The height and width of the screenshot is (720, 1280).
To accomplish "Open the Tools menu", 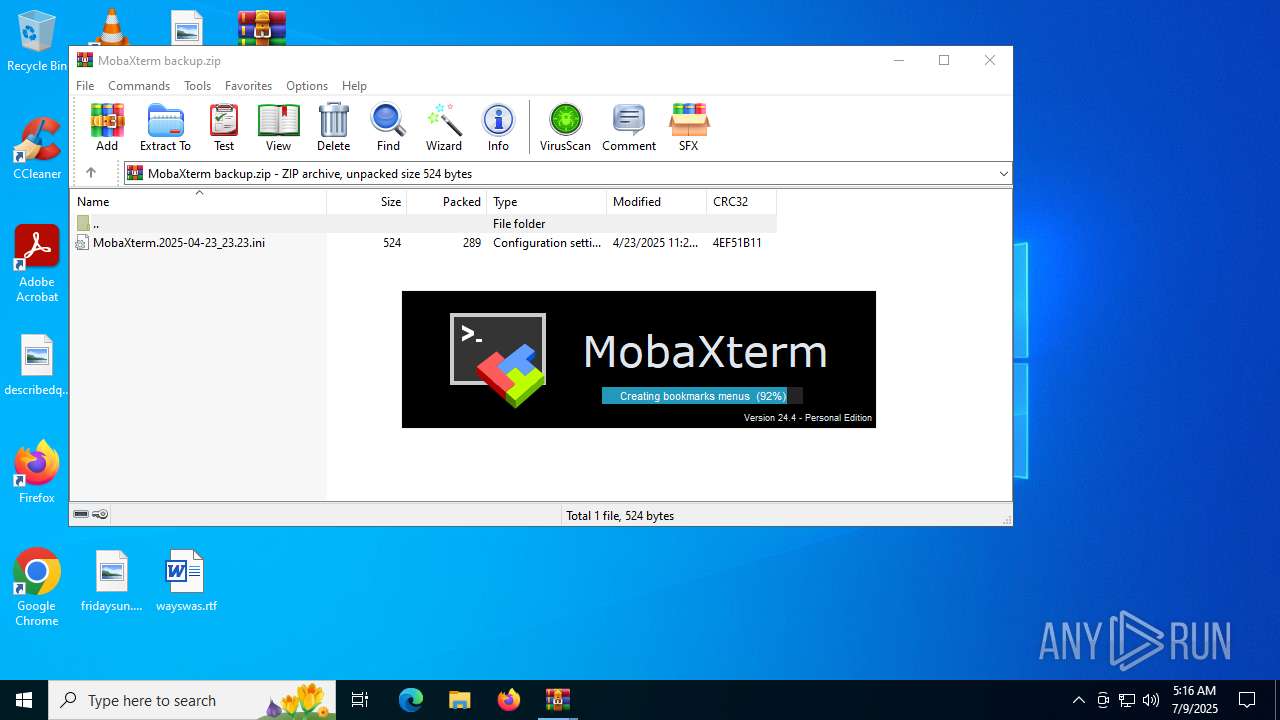I will [x=197, y=86].
